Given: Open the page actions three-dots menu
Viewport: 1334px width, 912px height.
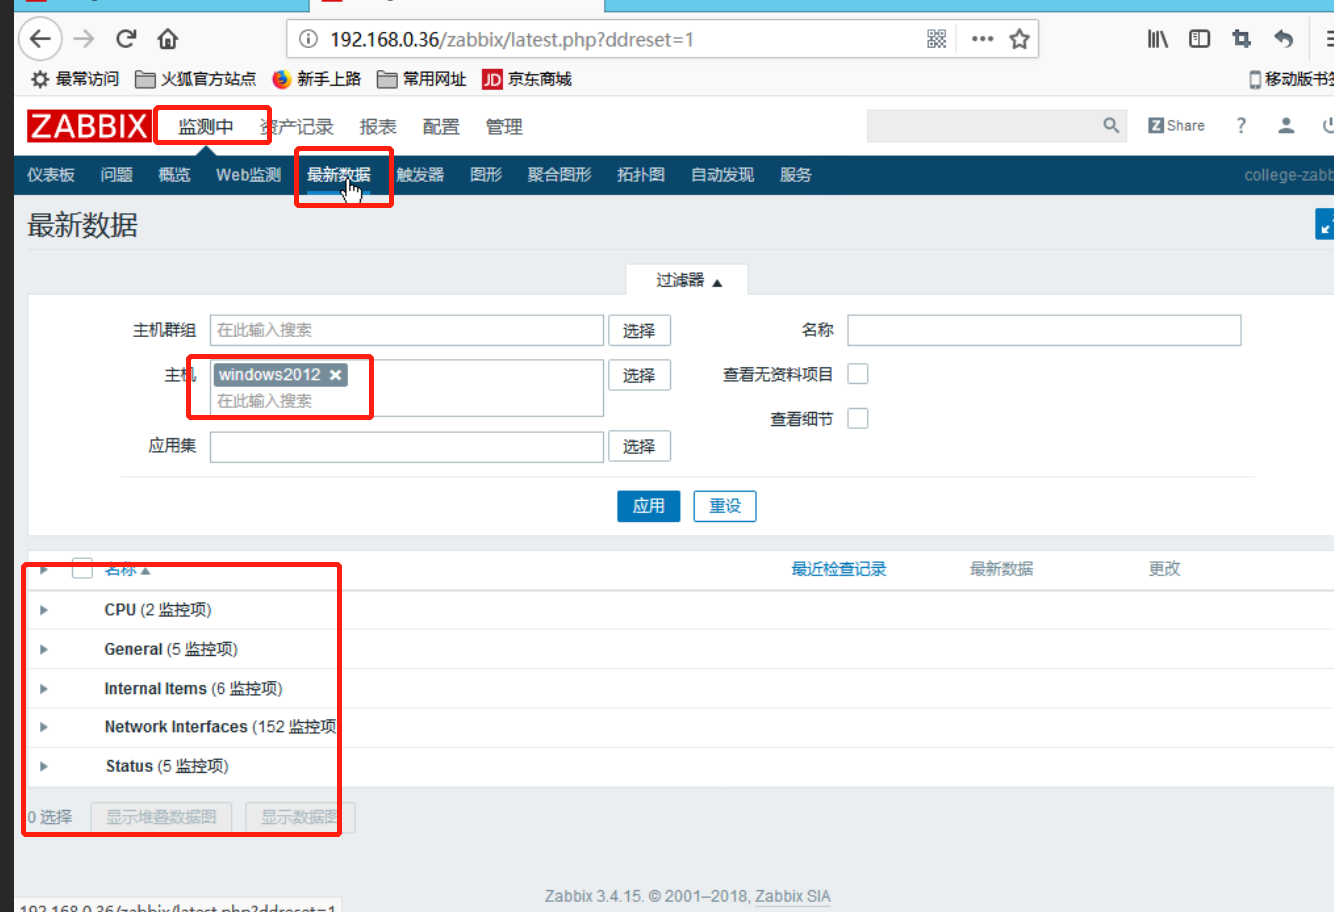Looking at the screenshot, I should point(983,39).
